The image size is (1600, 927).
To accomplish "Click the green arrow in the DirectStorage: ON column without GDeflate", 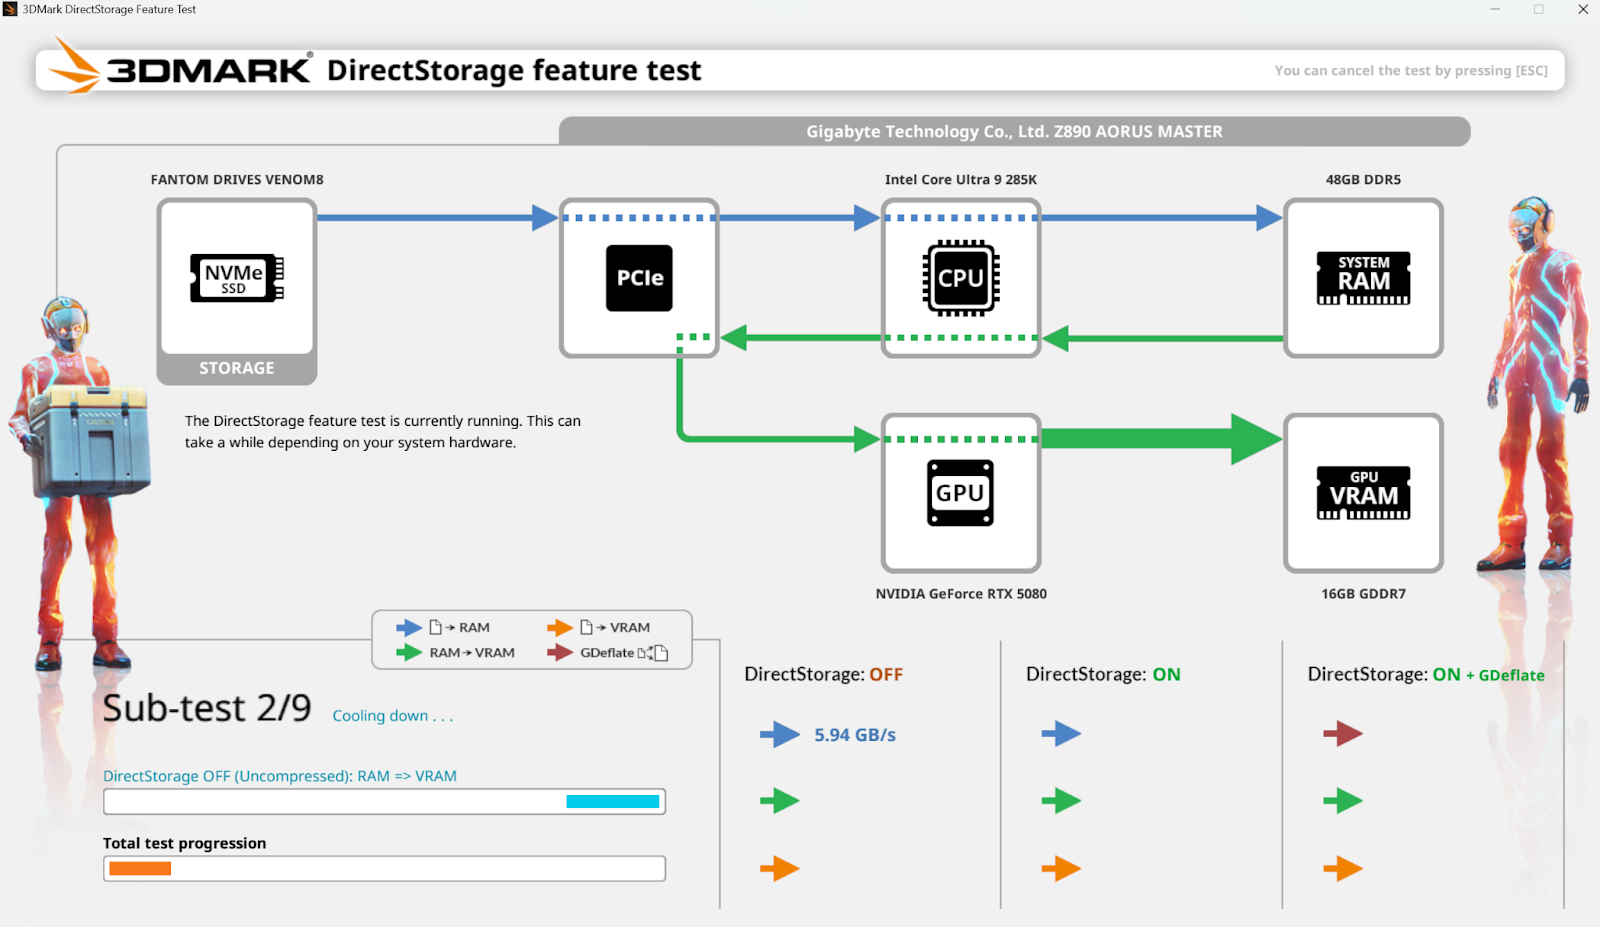I will [1061, 801].
